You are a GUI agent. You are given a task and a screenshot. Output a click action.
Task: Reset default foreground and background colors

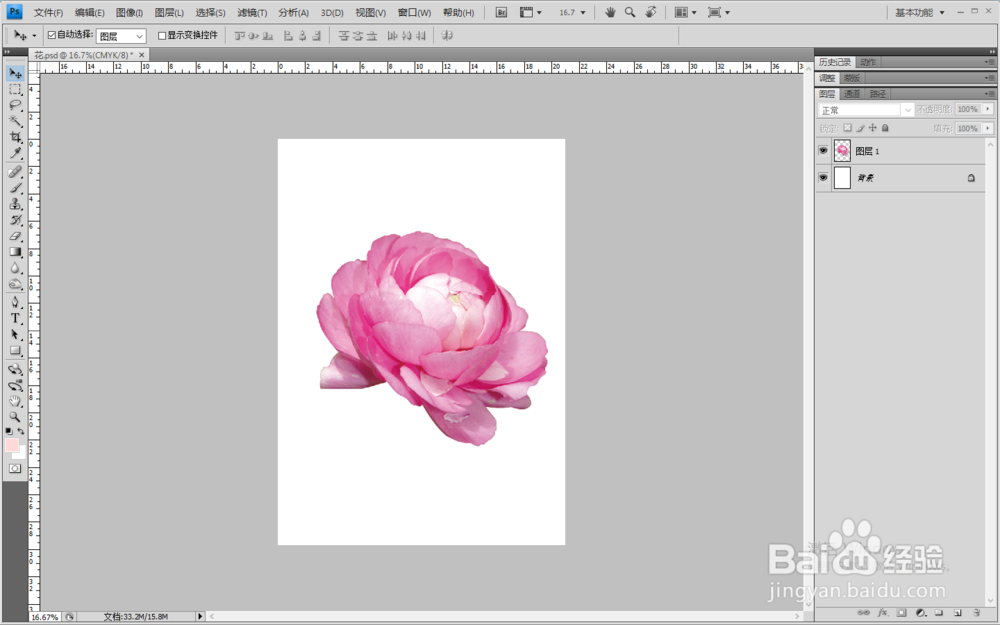pos(9,431)
